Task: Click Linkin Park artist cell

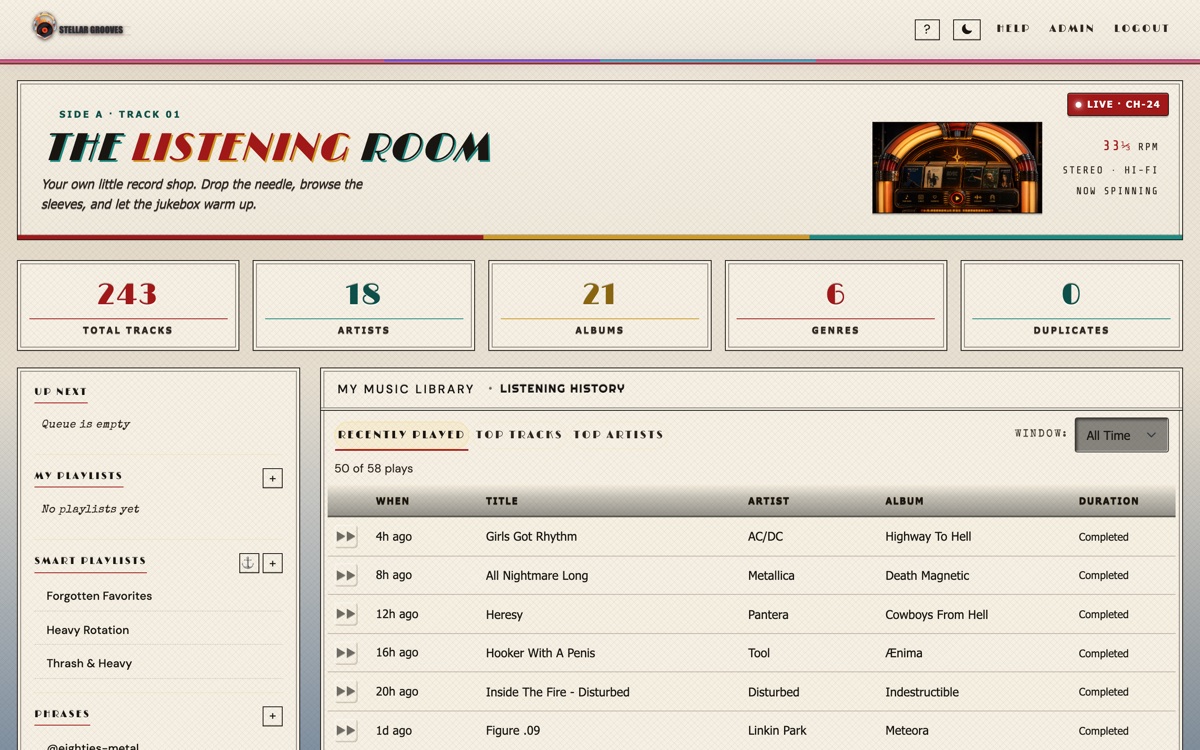Action: [x=777, y=731]
